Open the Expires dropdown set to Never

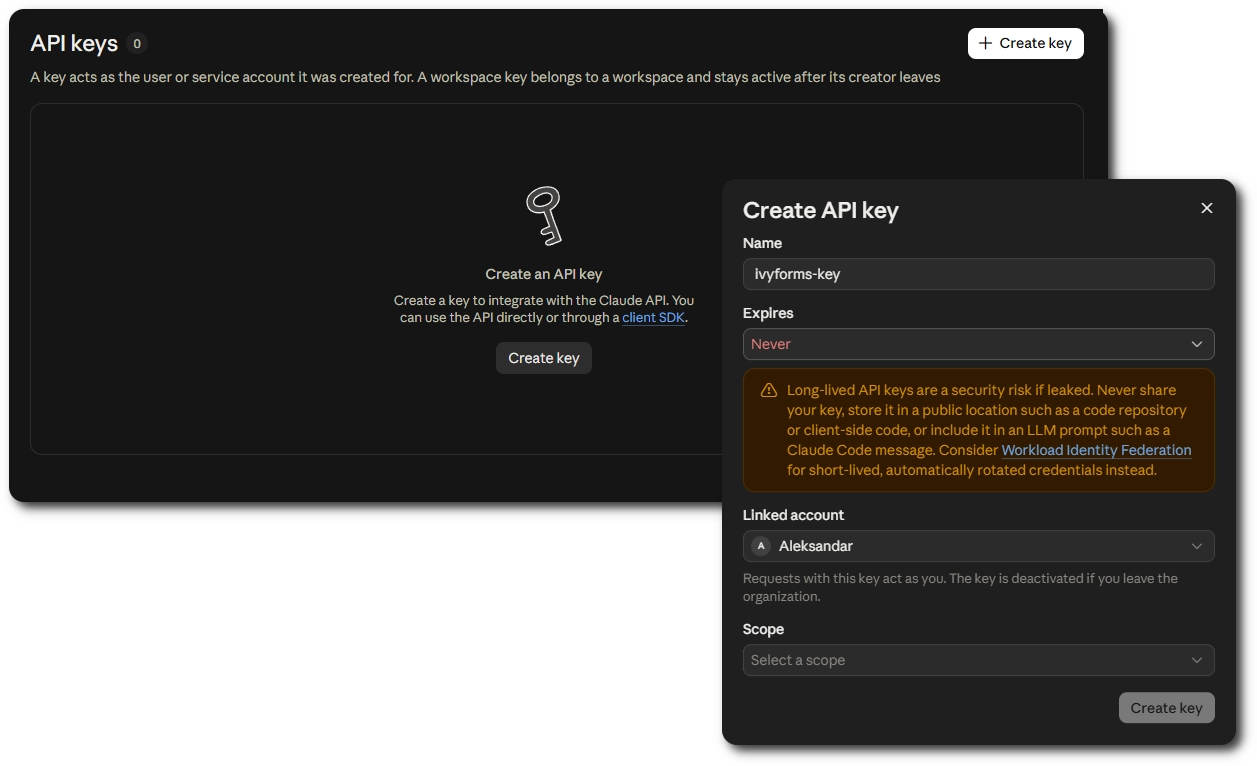(x=978, y=344)
